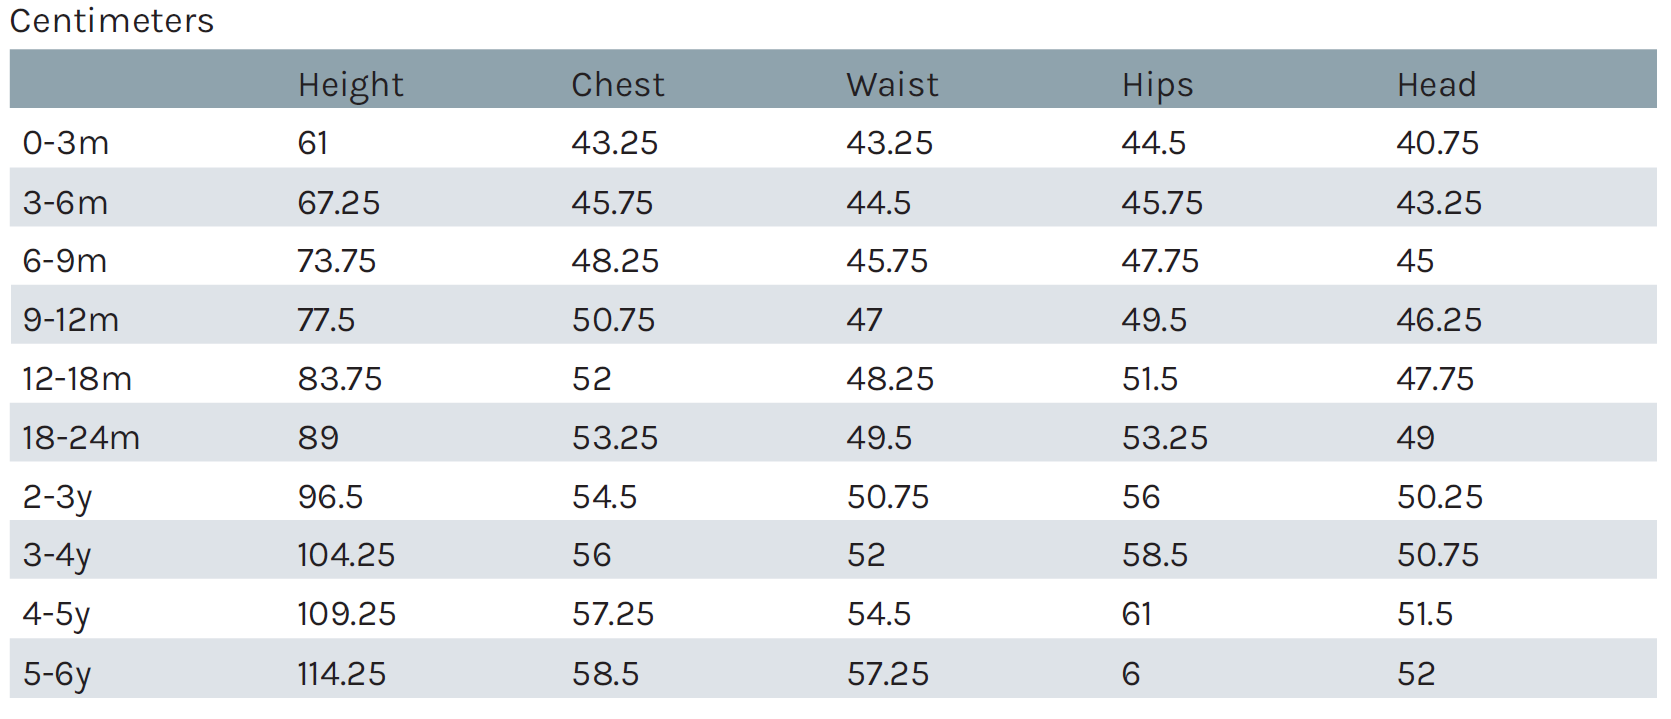Viewport: 1671px width, 719px height.
Task: Click the 5-6y size row label
Action: 57,674
